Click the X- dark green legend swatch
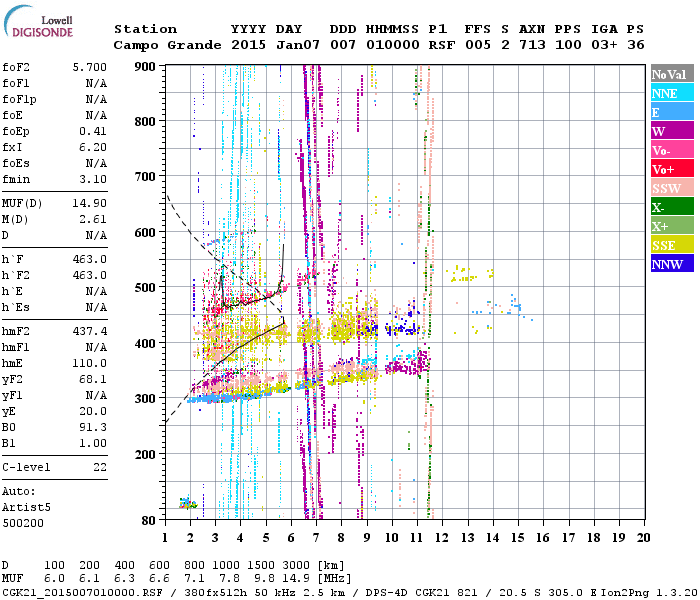700x600 pixels. tap(672, 207)
